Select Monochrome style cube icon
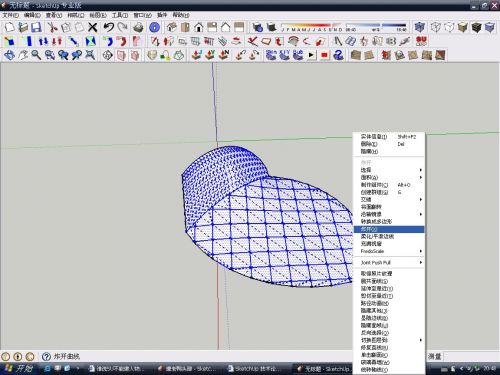The width and height of the screenshot is (500, 375). 490,27
